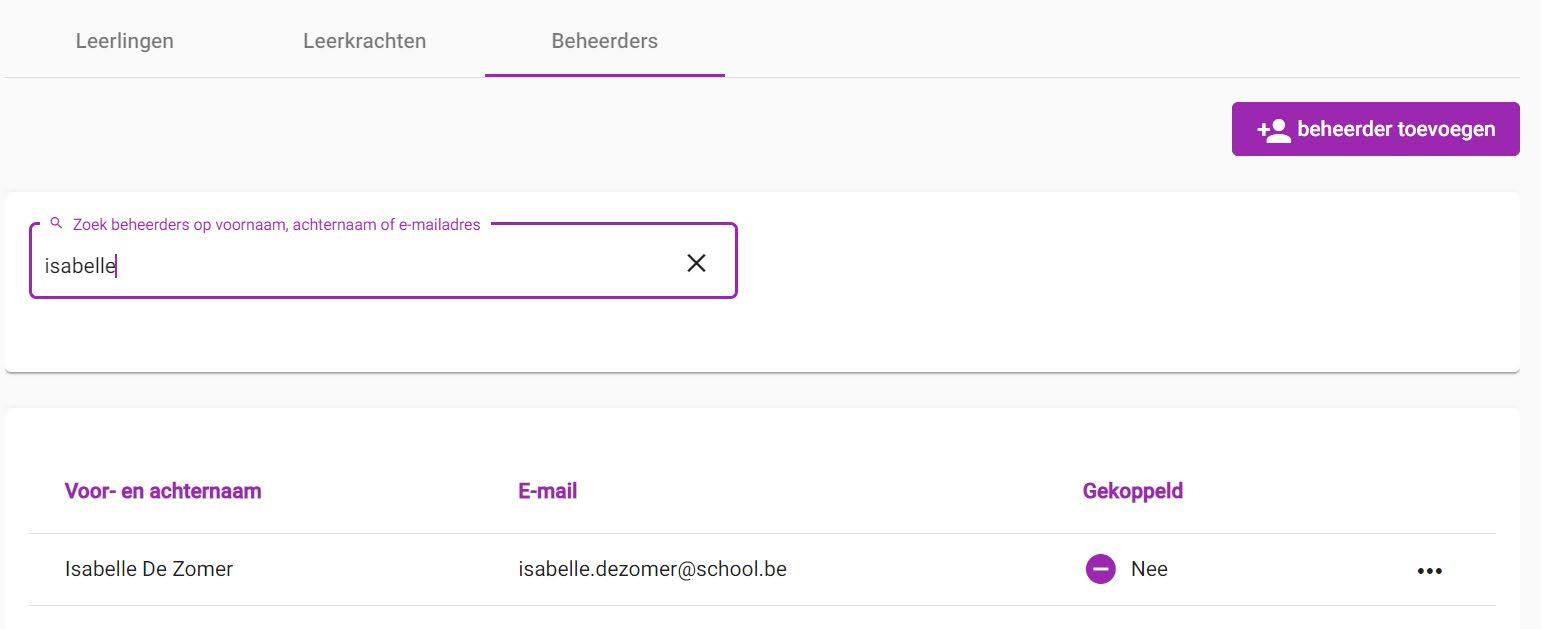Click the 'Nee' status text in Gekoppeld column
The width and height of the screenshot is (1541, 629).
click(x=1149, y=569)
